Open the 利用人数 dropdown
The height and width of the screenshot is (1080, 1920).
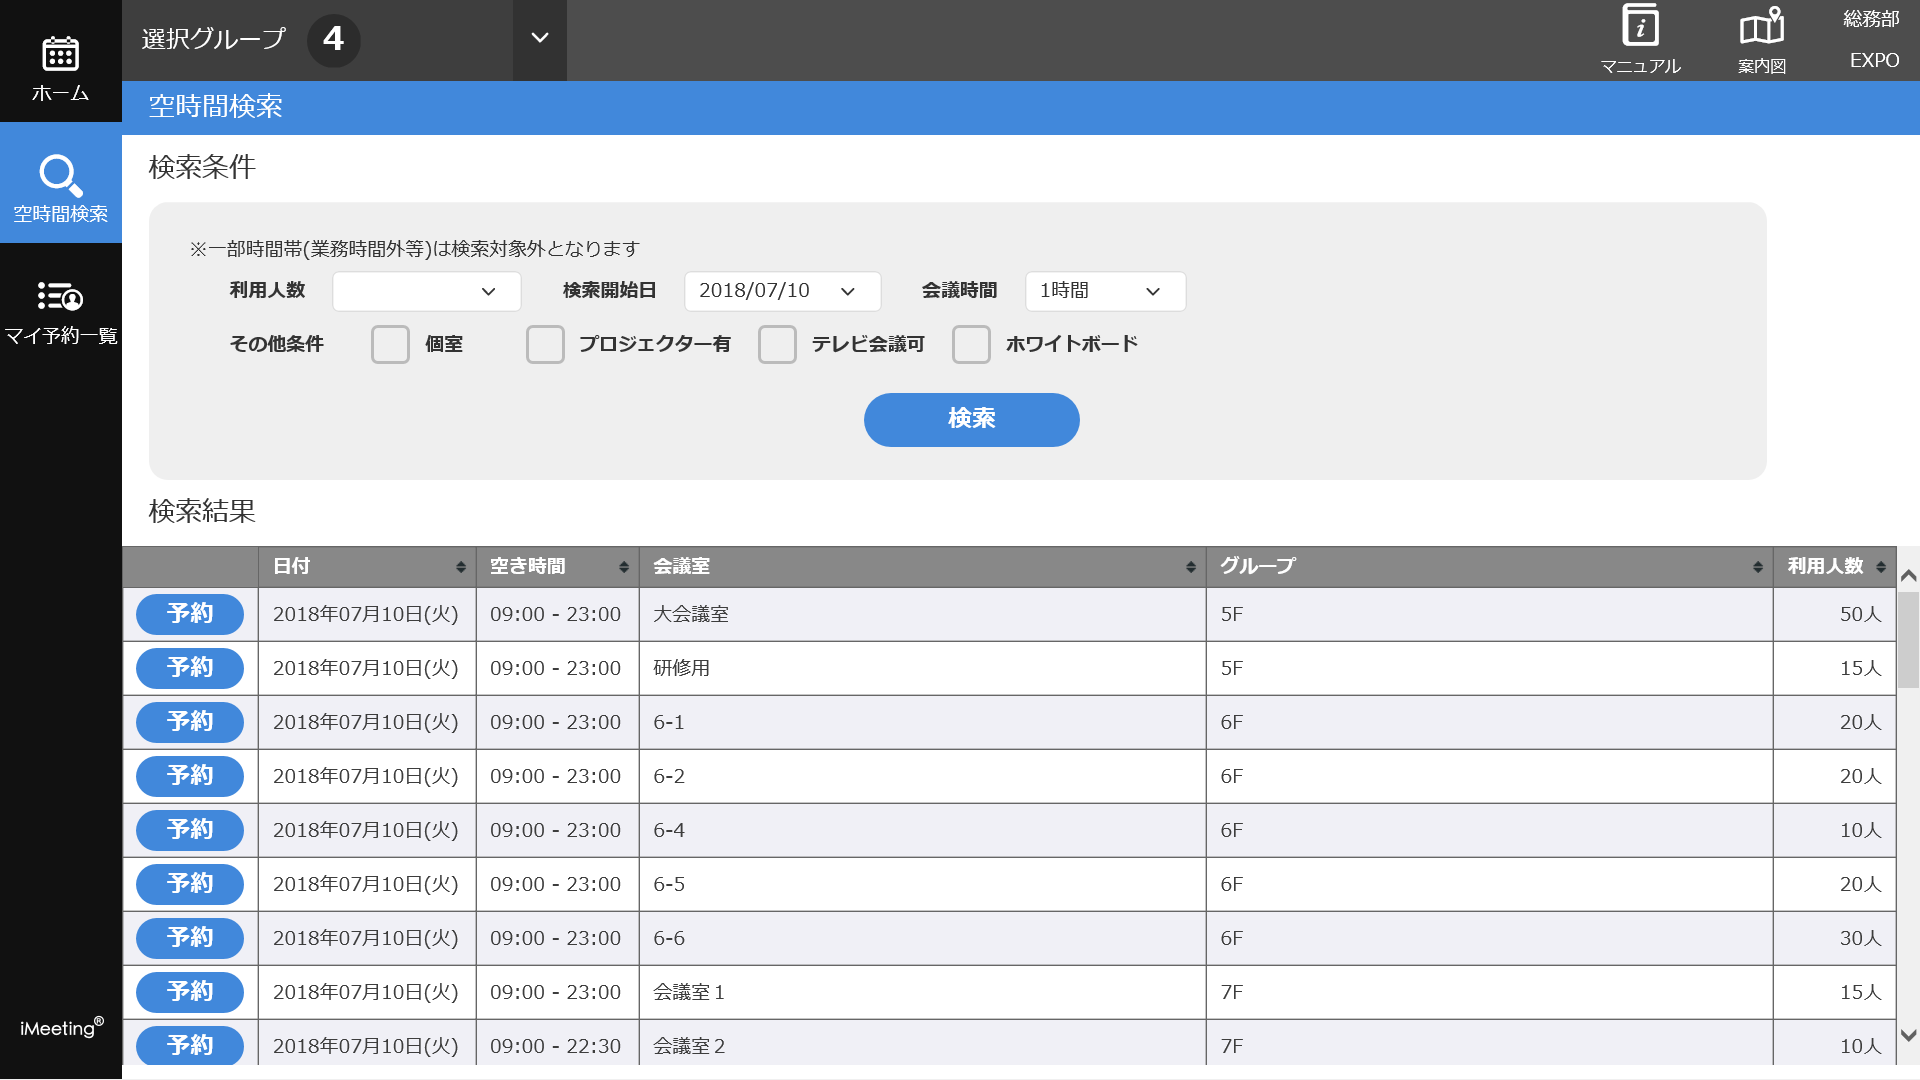coord(427,291)
